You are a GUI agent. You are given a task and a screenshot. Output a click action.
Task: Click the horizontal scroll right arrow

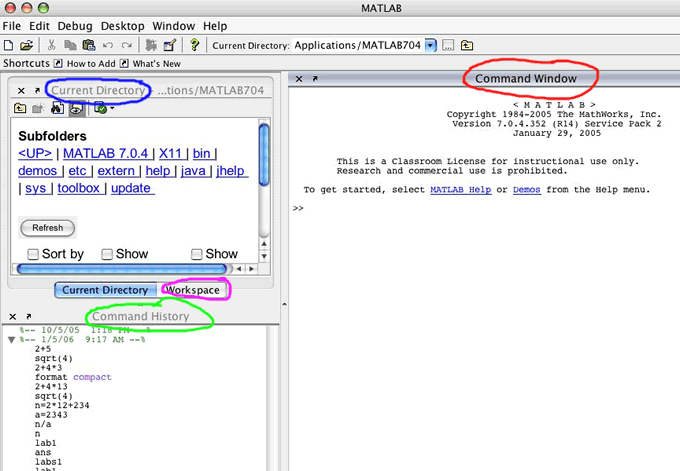251,269
